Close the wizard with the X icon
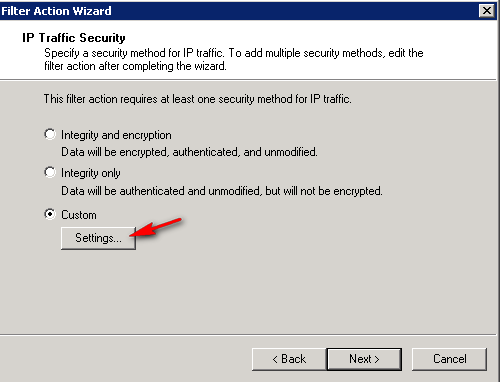The width and height of the screenshot is (500, 382). pos(487,11)
